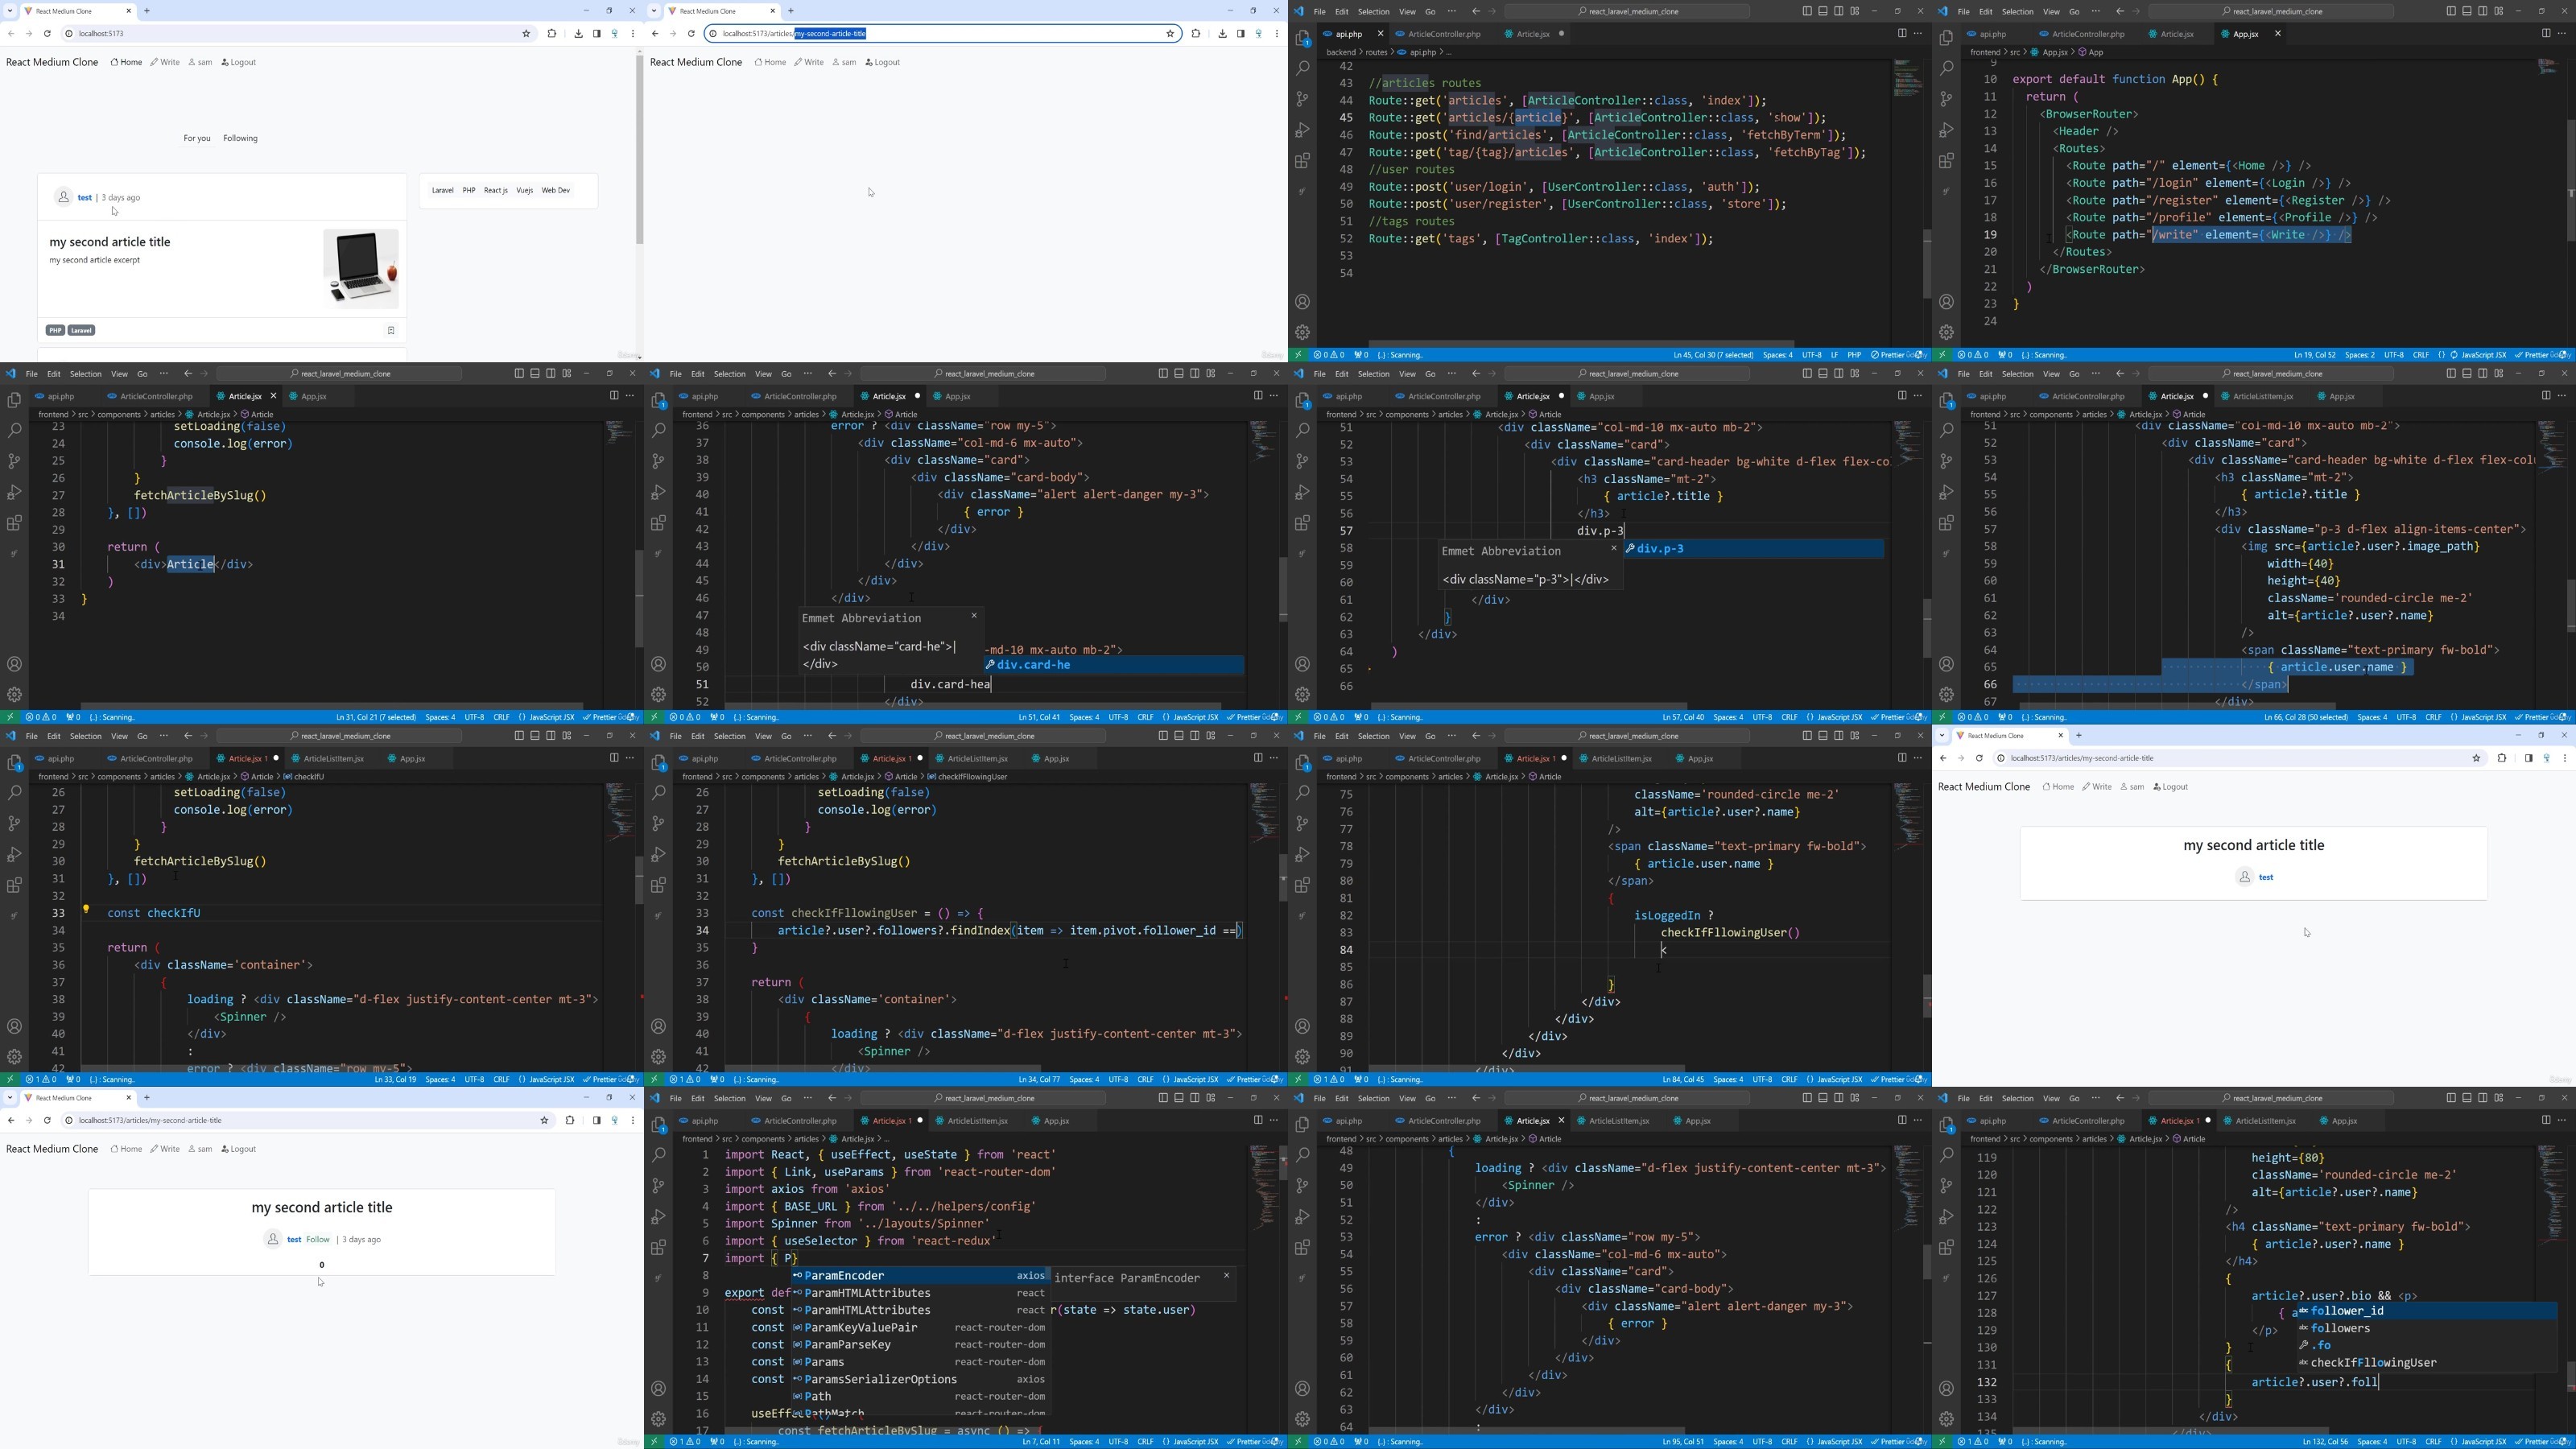Click LF end-of-line in the api.php status bar
Screen dimensions: 2576x1449
pos(1834,354)
